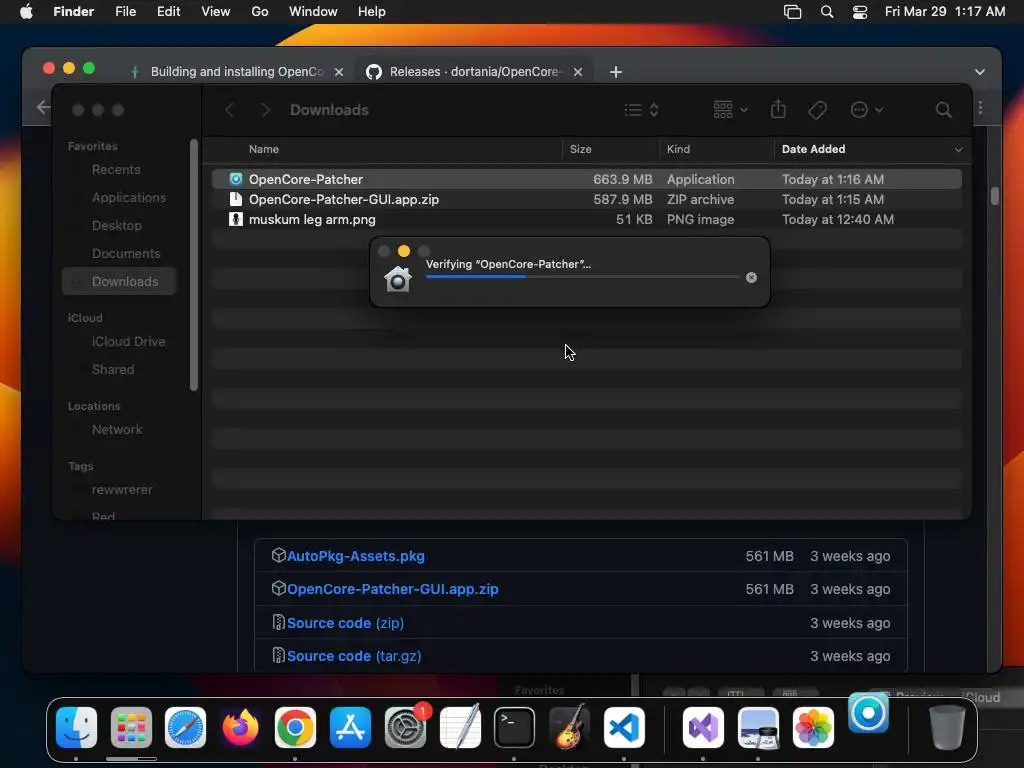
Task: Open Preview from the Dock
Action: tap(758, 727)
